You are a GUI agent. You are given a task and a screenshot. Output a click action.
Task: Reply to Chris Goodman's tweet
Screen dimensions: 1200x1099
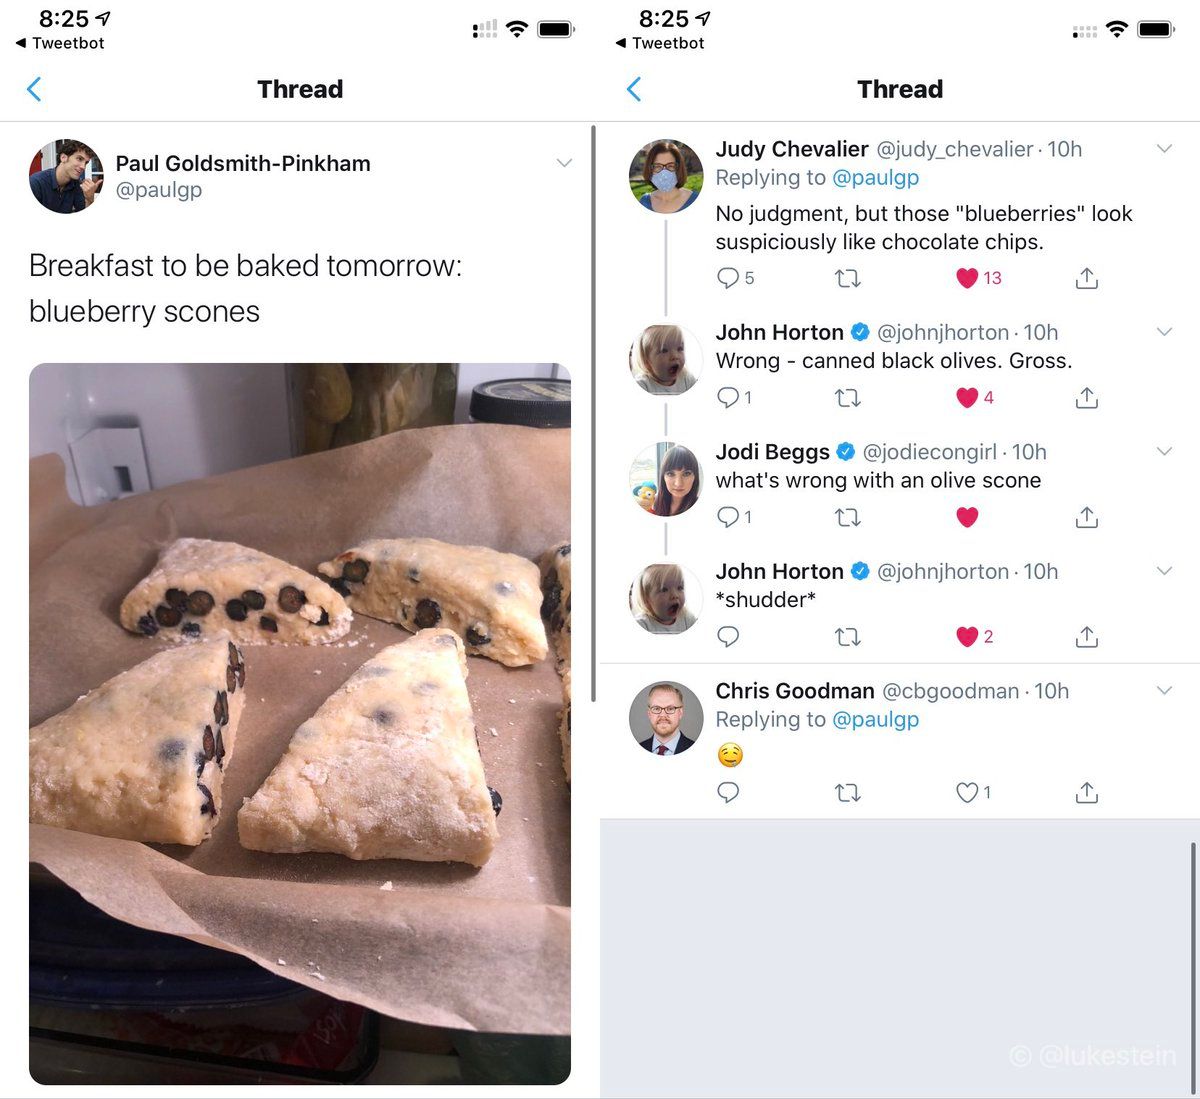pyautogui.click(x=728, y=793)
